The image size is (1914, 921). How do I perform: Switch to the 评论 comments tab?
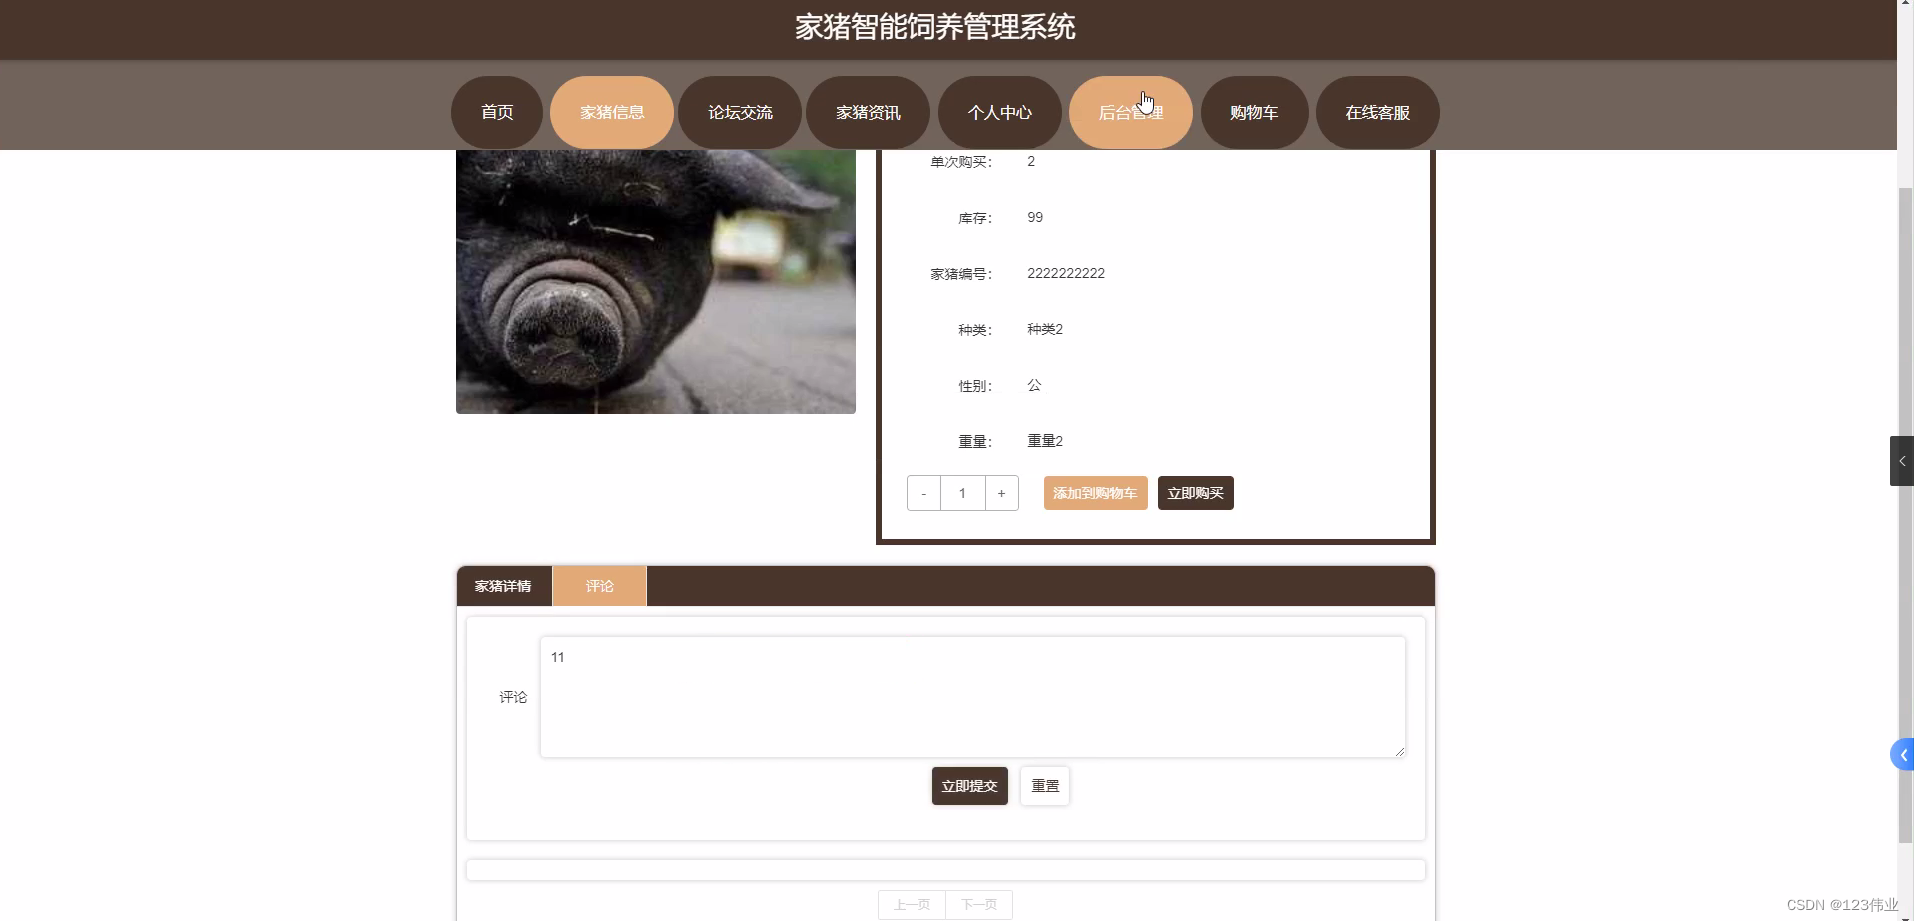598,585
